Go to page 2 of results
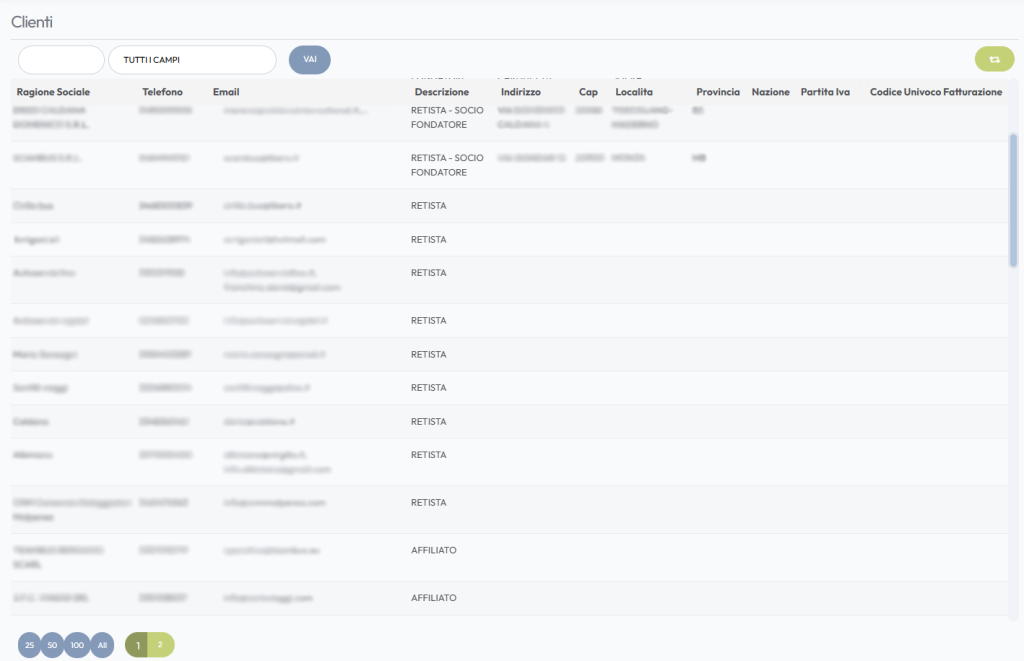 pyautogui.click(x=161, y=645)
